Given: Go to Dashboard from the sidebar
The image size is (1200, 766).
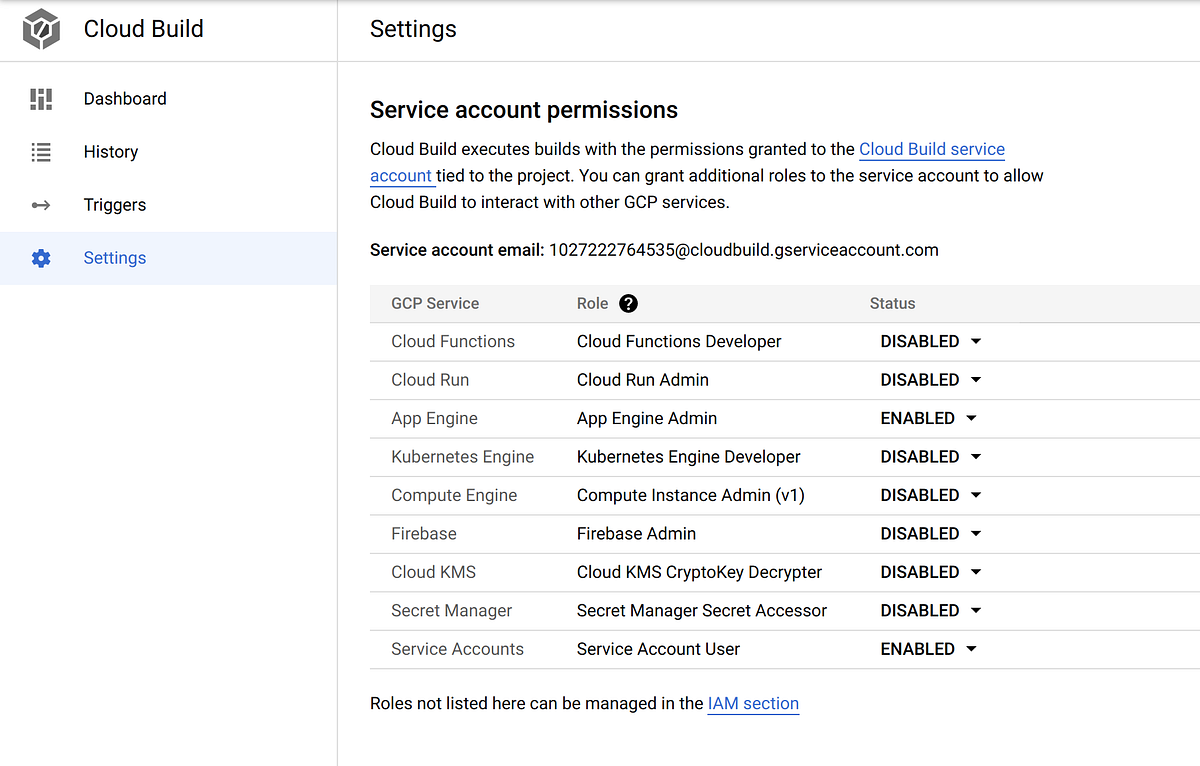Looking at the screenshot, I should [125, 98].
